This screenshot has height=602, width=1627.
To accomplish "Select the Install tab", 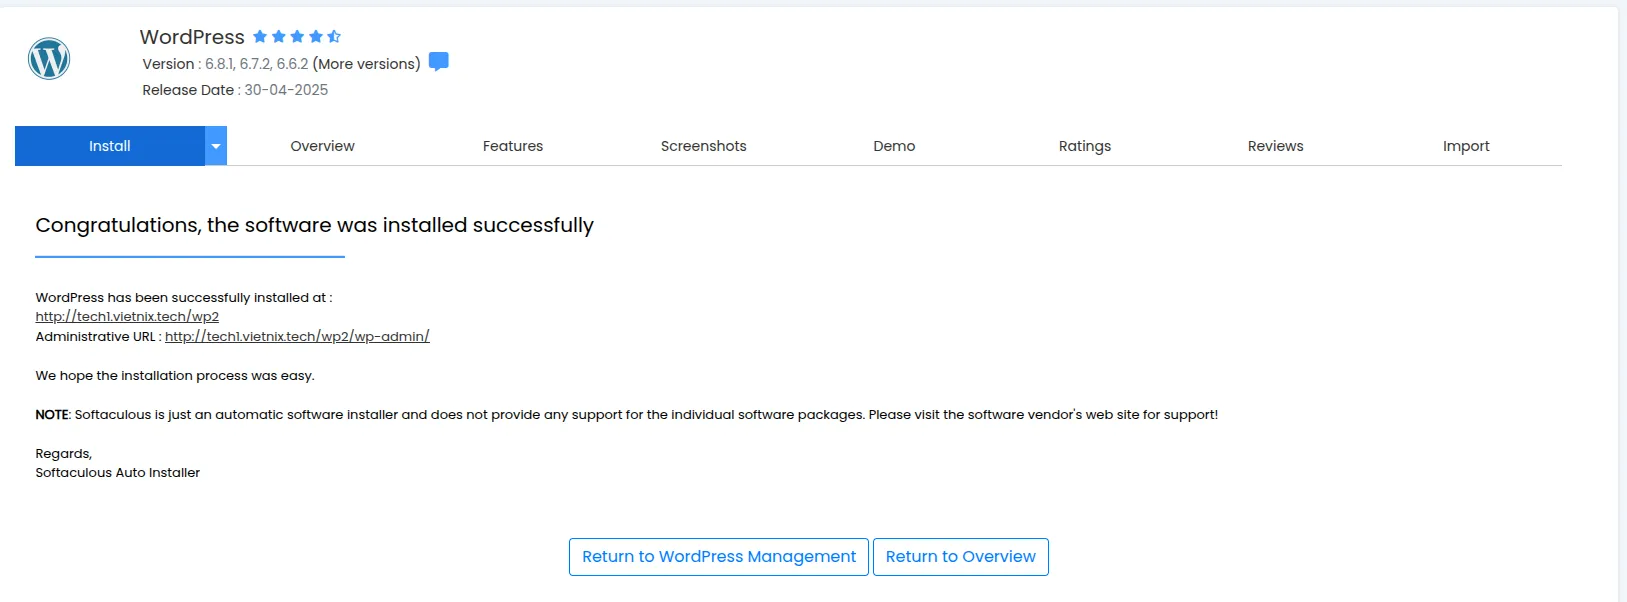I will click(x=110, y=146).
